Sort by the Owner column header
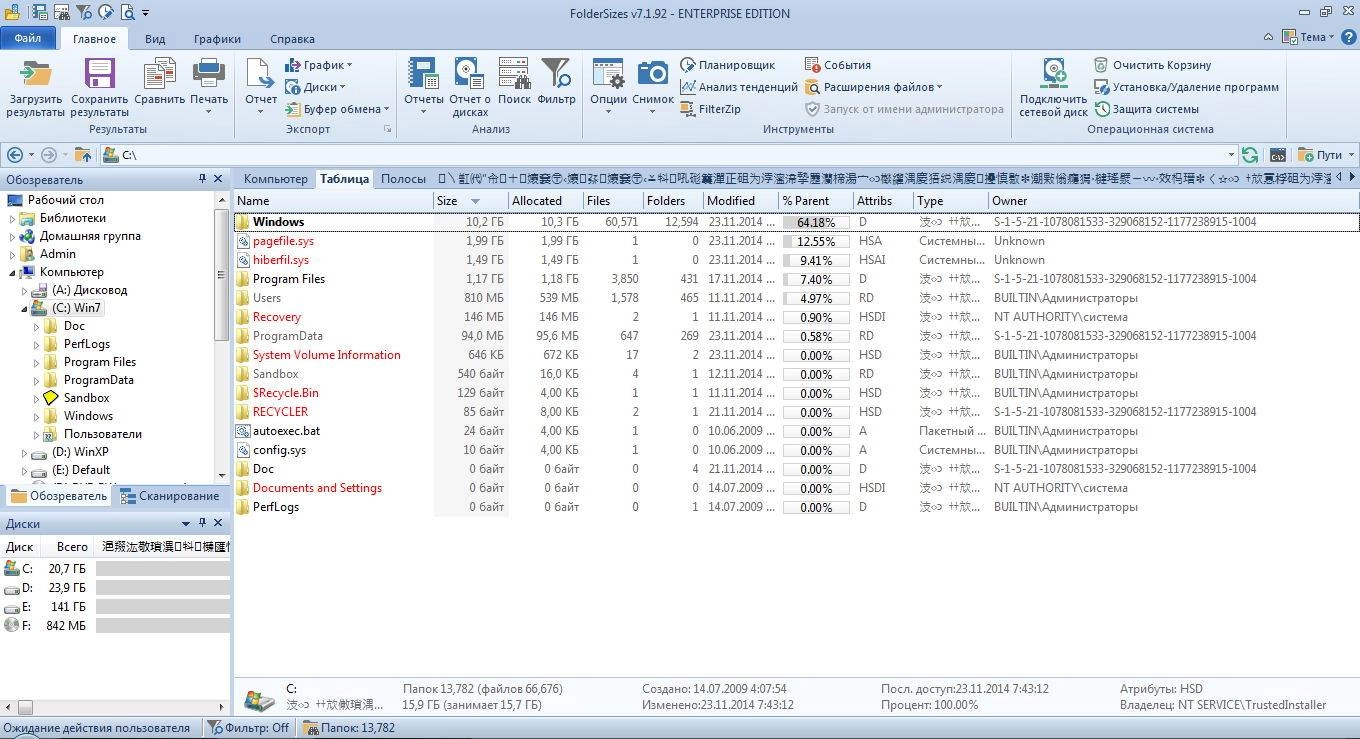1360x739 pixels. point(1173,201)
